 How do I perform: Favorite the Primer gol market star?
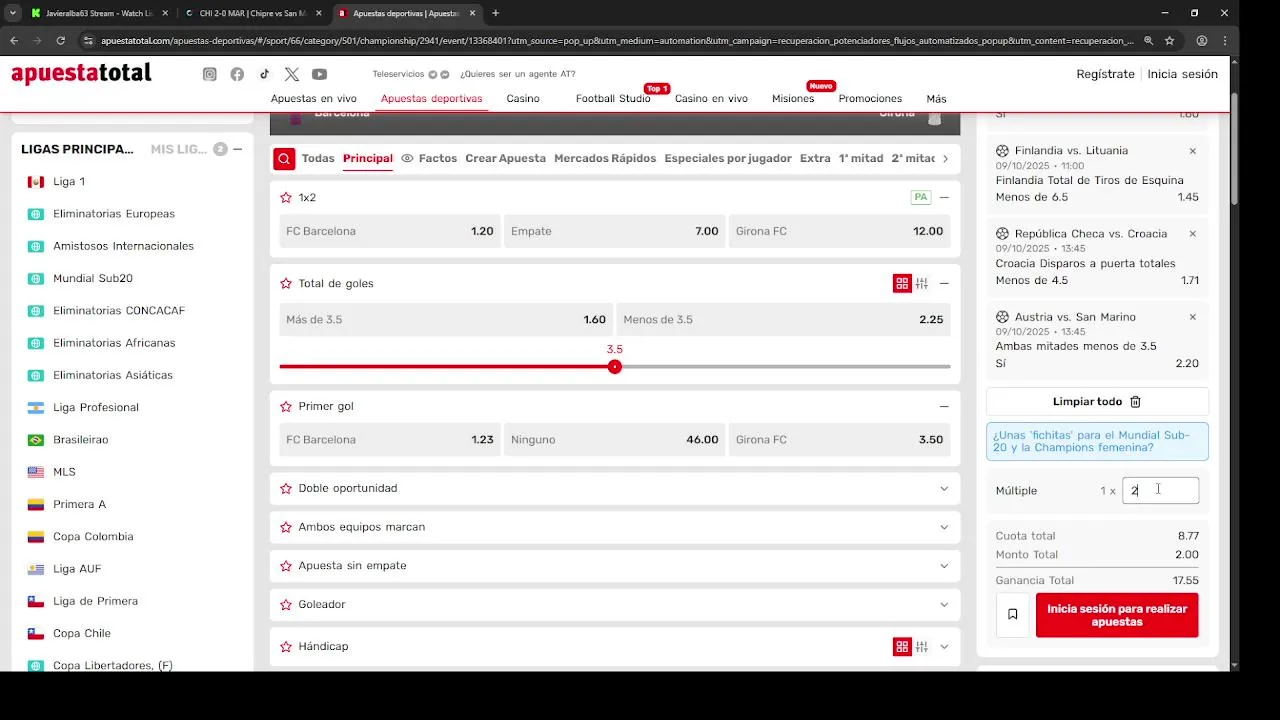point(286,407)
